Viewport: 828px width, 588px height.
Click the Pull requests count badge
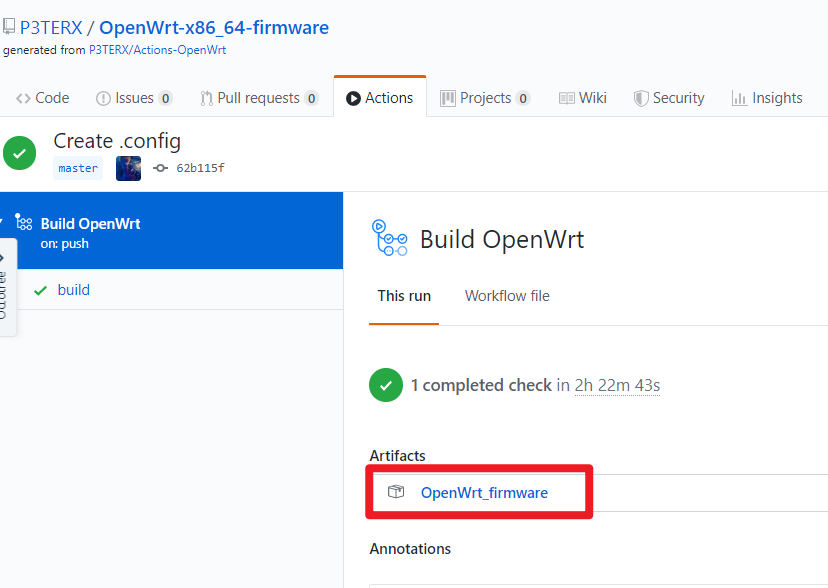(x=312, y=99)
